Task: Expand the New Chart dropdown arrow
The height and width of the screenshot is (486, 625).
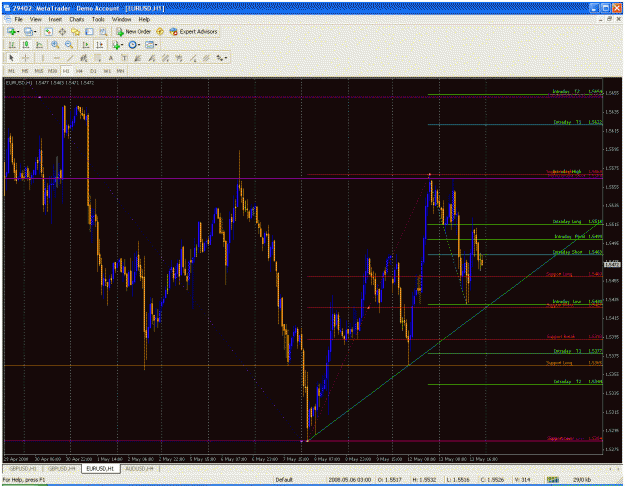Action: tap(18, 31)
